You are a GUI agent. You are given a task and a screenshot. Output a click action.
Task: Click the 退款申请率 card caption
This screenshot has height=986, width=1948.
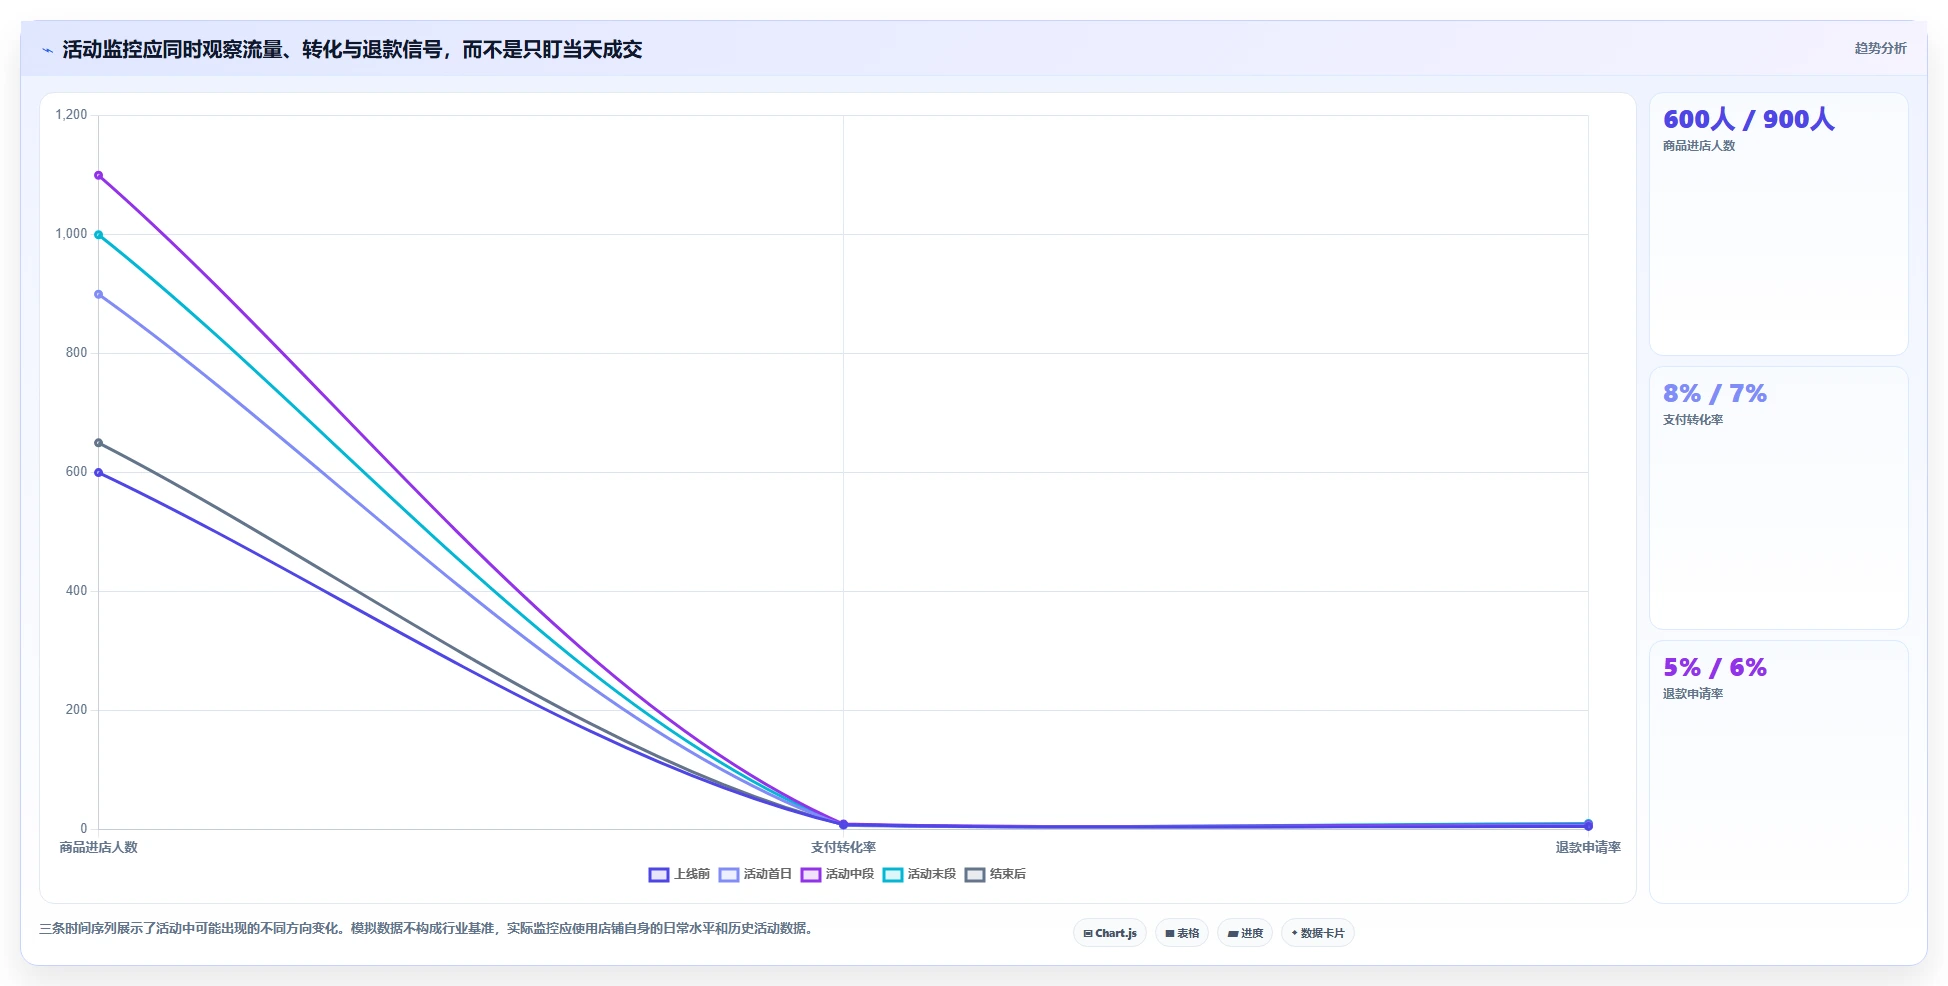1693,694
